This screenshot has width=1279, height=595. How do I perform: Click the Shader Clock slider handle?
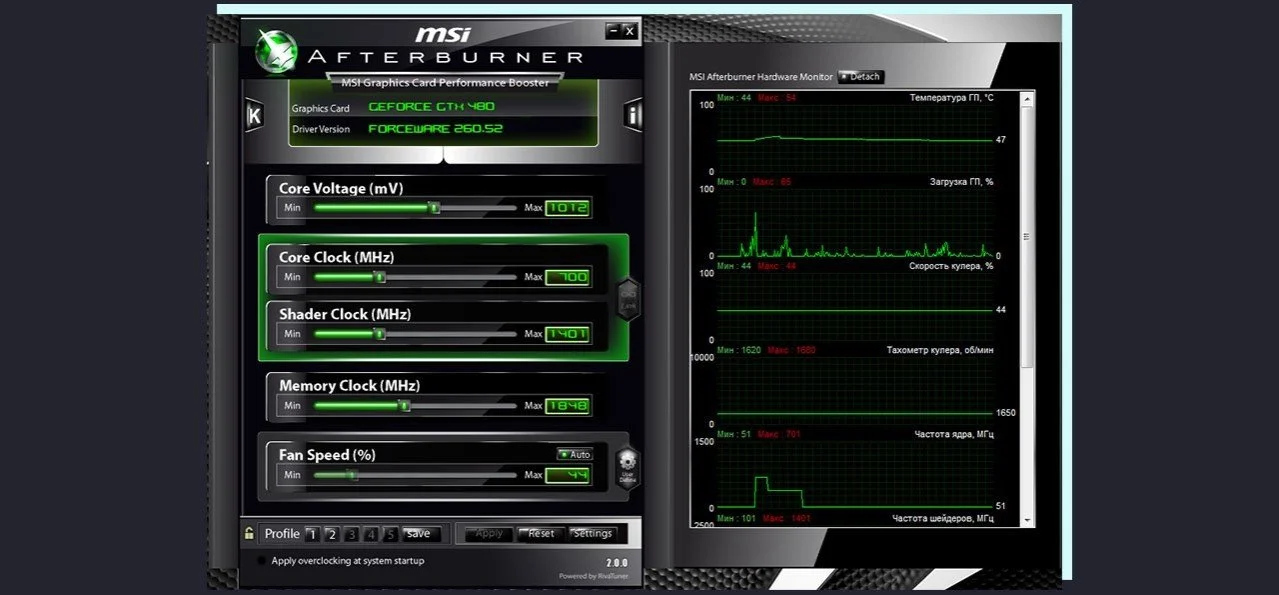tap(379, 334)
